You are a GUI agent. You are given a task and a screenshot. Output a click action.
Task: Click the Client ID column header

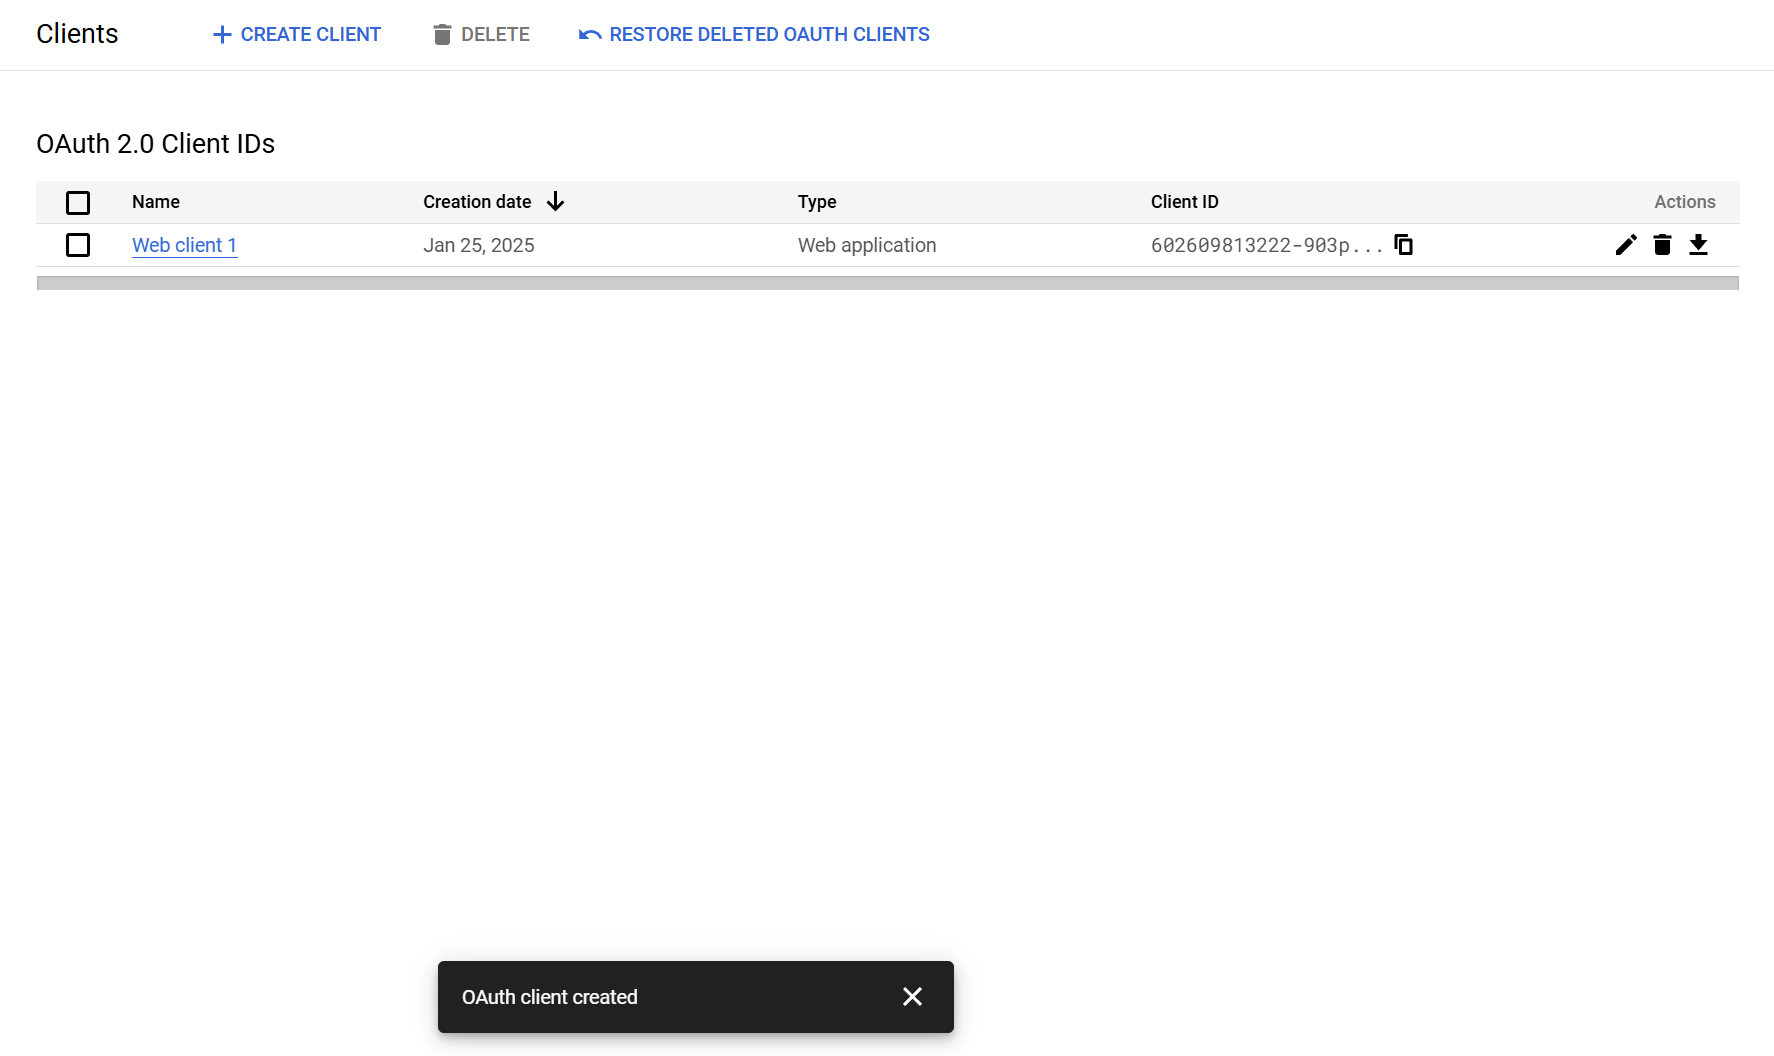tap(1184, 201)
